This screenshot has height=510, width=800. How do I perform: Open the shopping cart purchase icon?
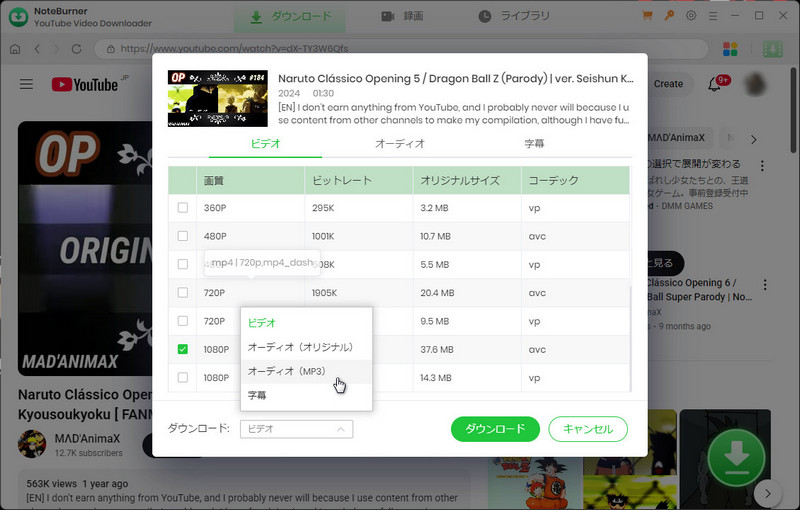pyautogui.click(x=647, y=16)
